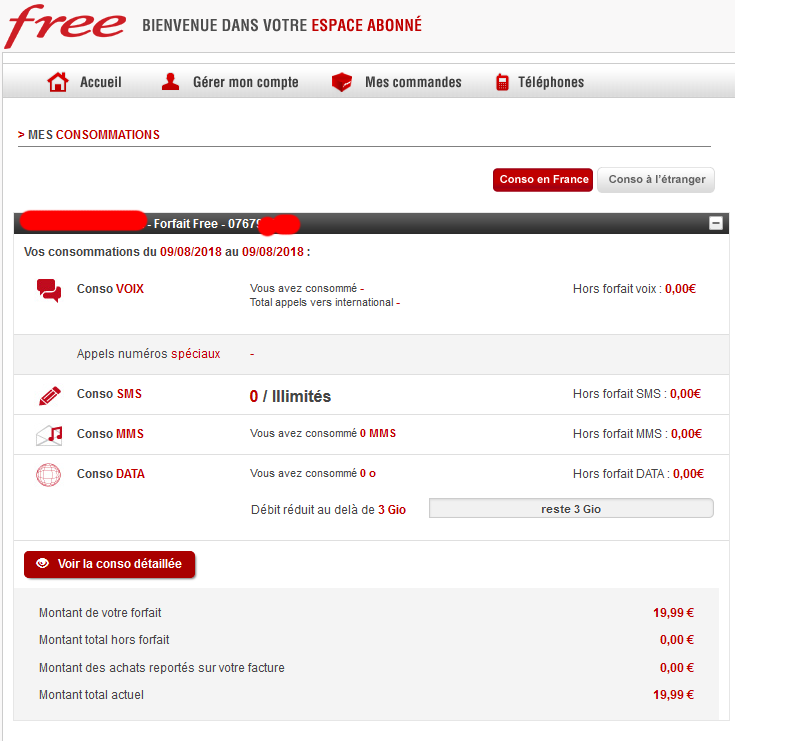Click the envelope Conso MMS icon
The height and width of the screenshot is (741, 800).
coord(49,435)
